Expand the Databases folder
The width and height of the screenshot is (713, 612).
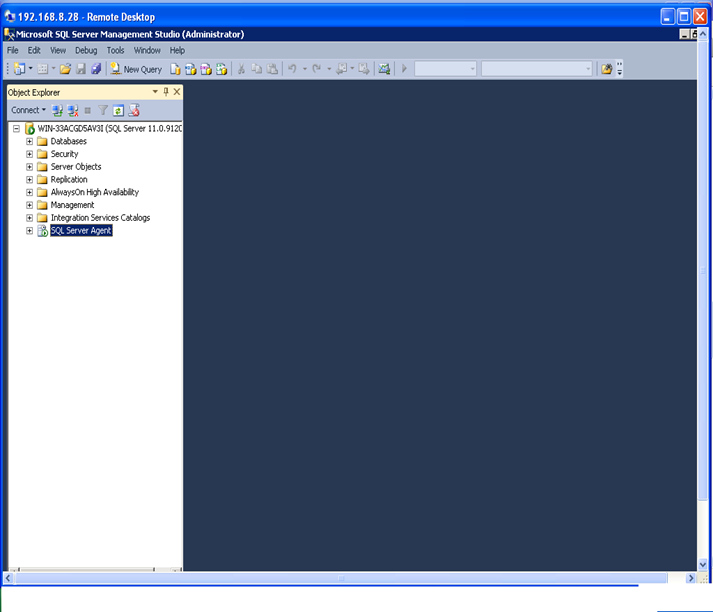(x=30, y=141)
